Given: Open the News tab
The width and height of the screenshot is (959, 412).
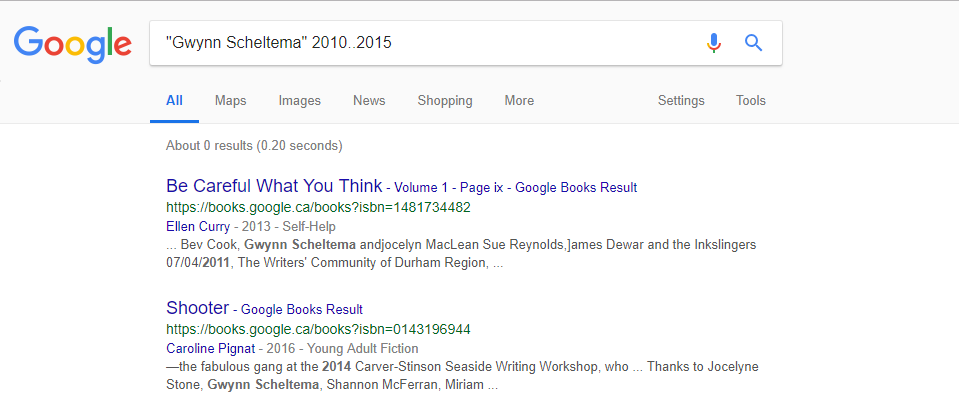Looking at the screenshot, I should pyautogui.click(x=369, y=101).
